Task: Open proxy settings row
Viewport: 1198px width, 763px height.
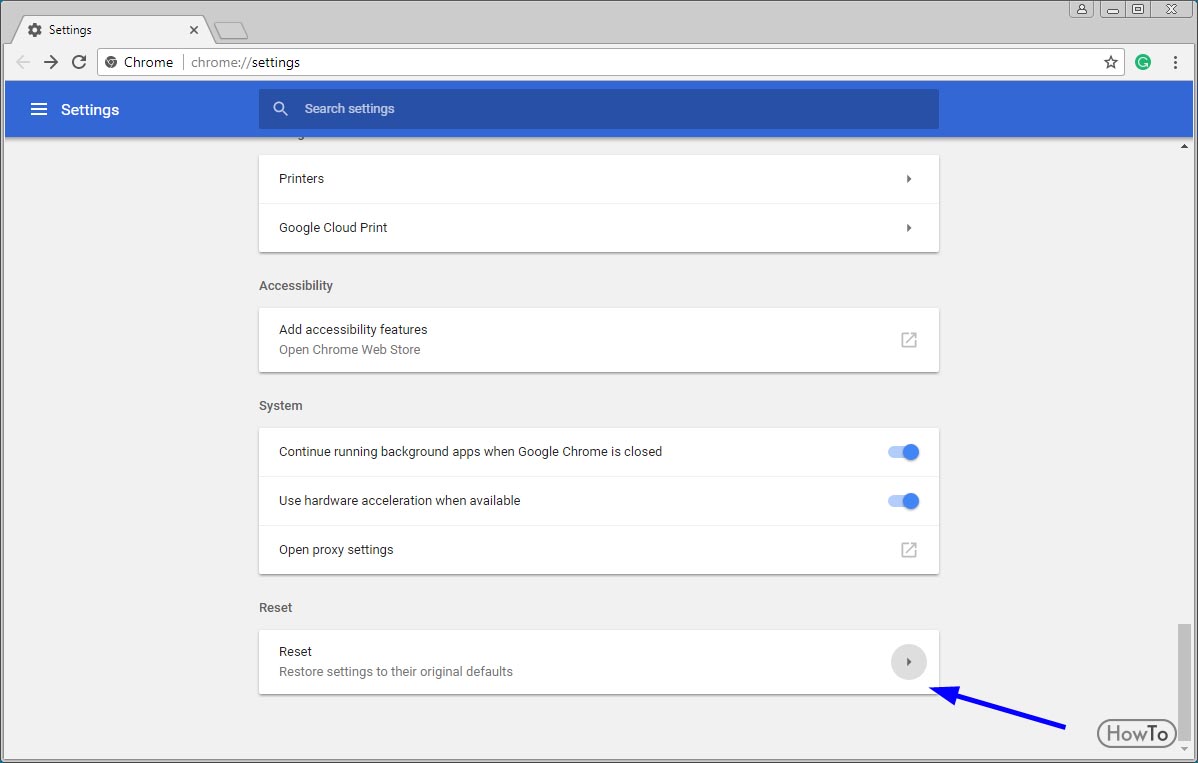Action: [598, 550]
